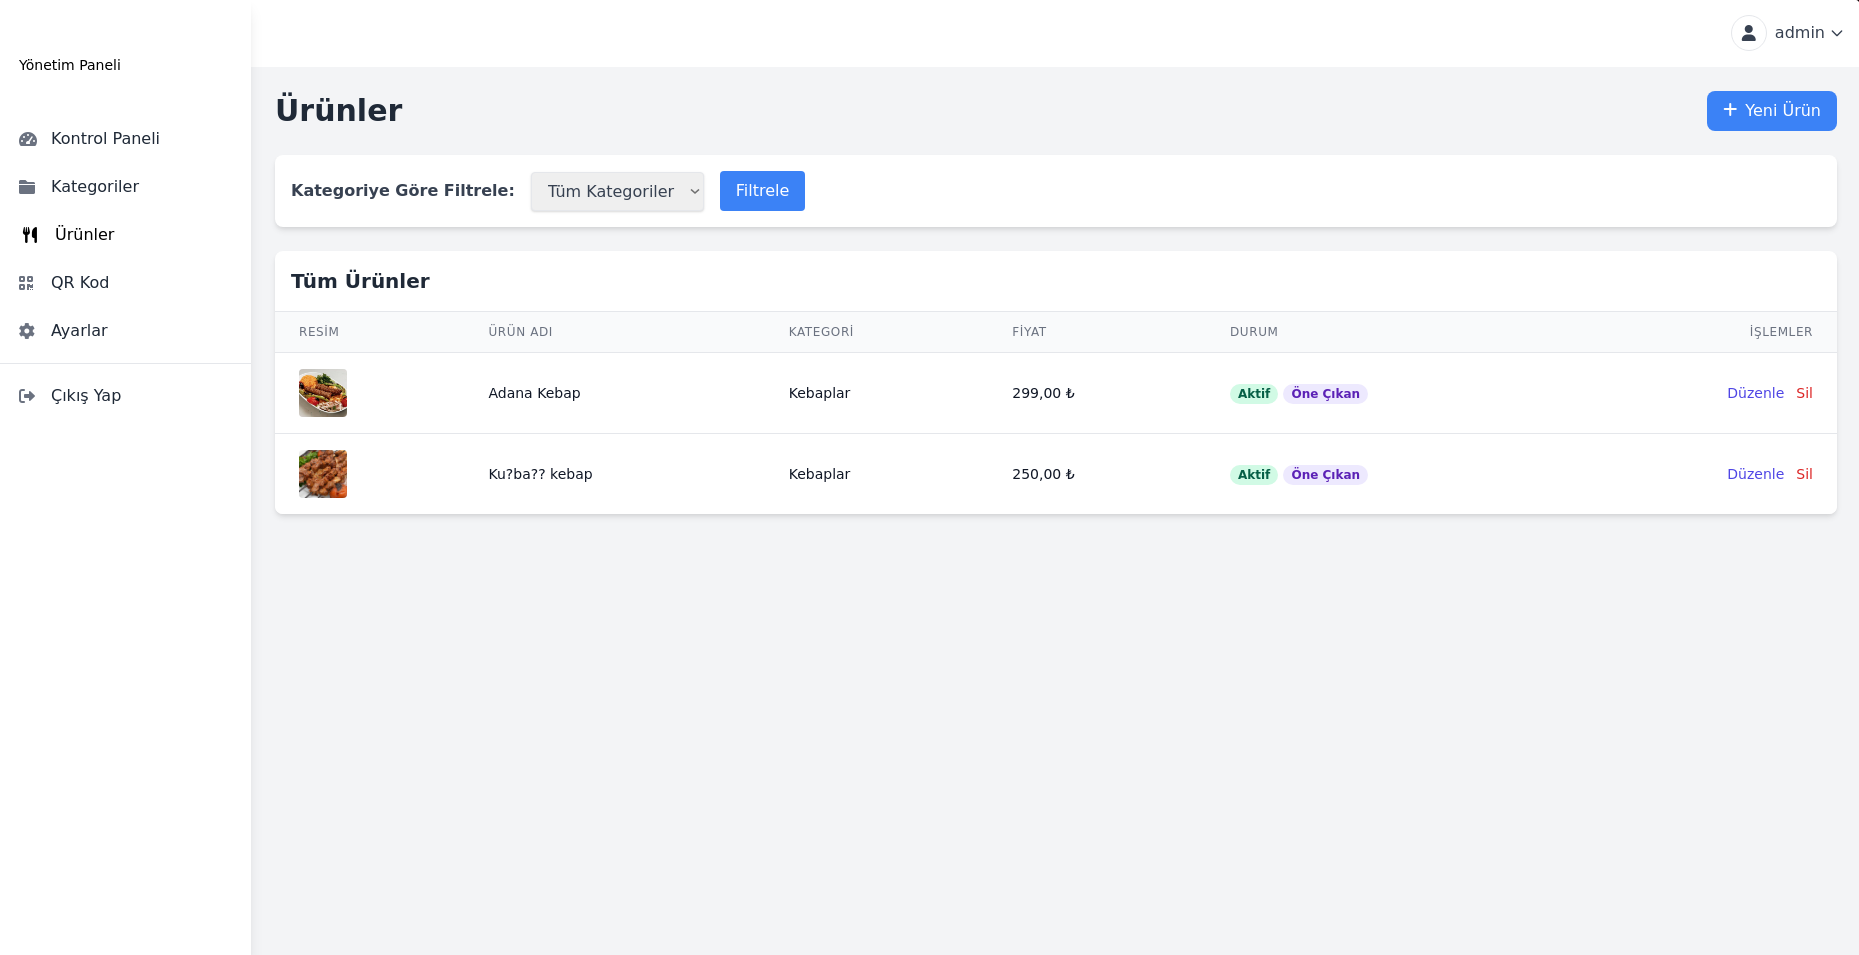
Task: Click the Ayarlar gear icon
Action: (27, 331)
